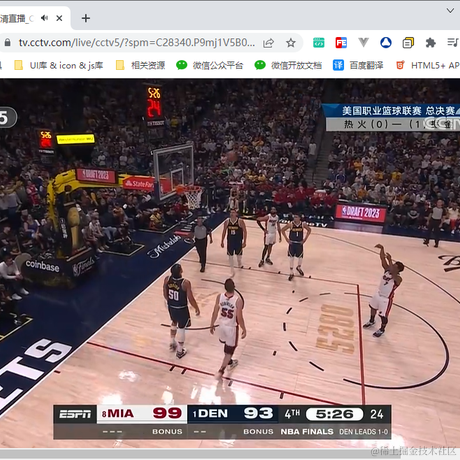Open the green code extension icon
The width and height of the screenshot is (460, 460).
pyautogui.click(x=319, y=43)
